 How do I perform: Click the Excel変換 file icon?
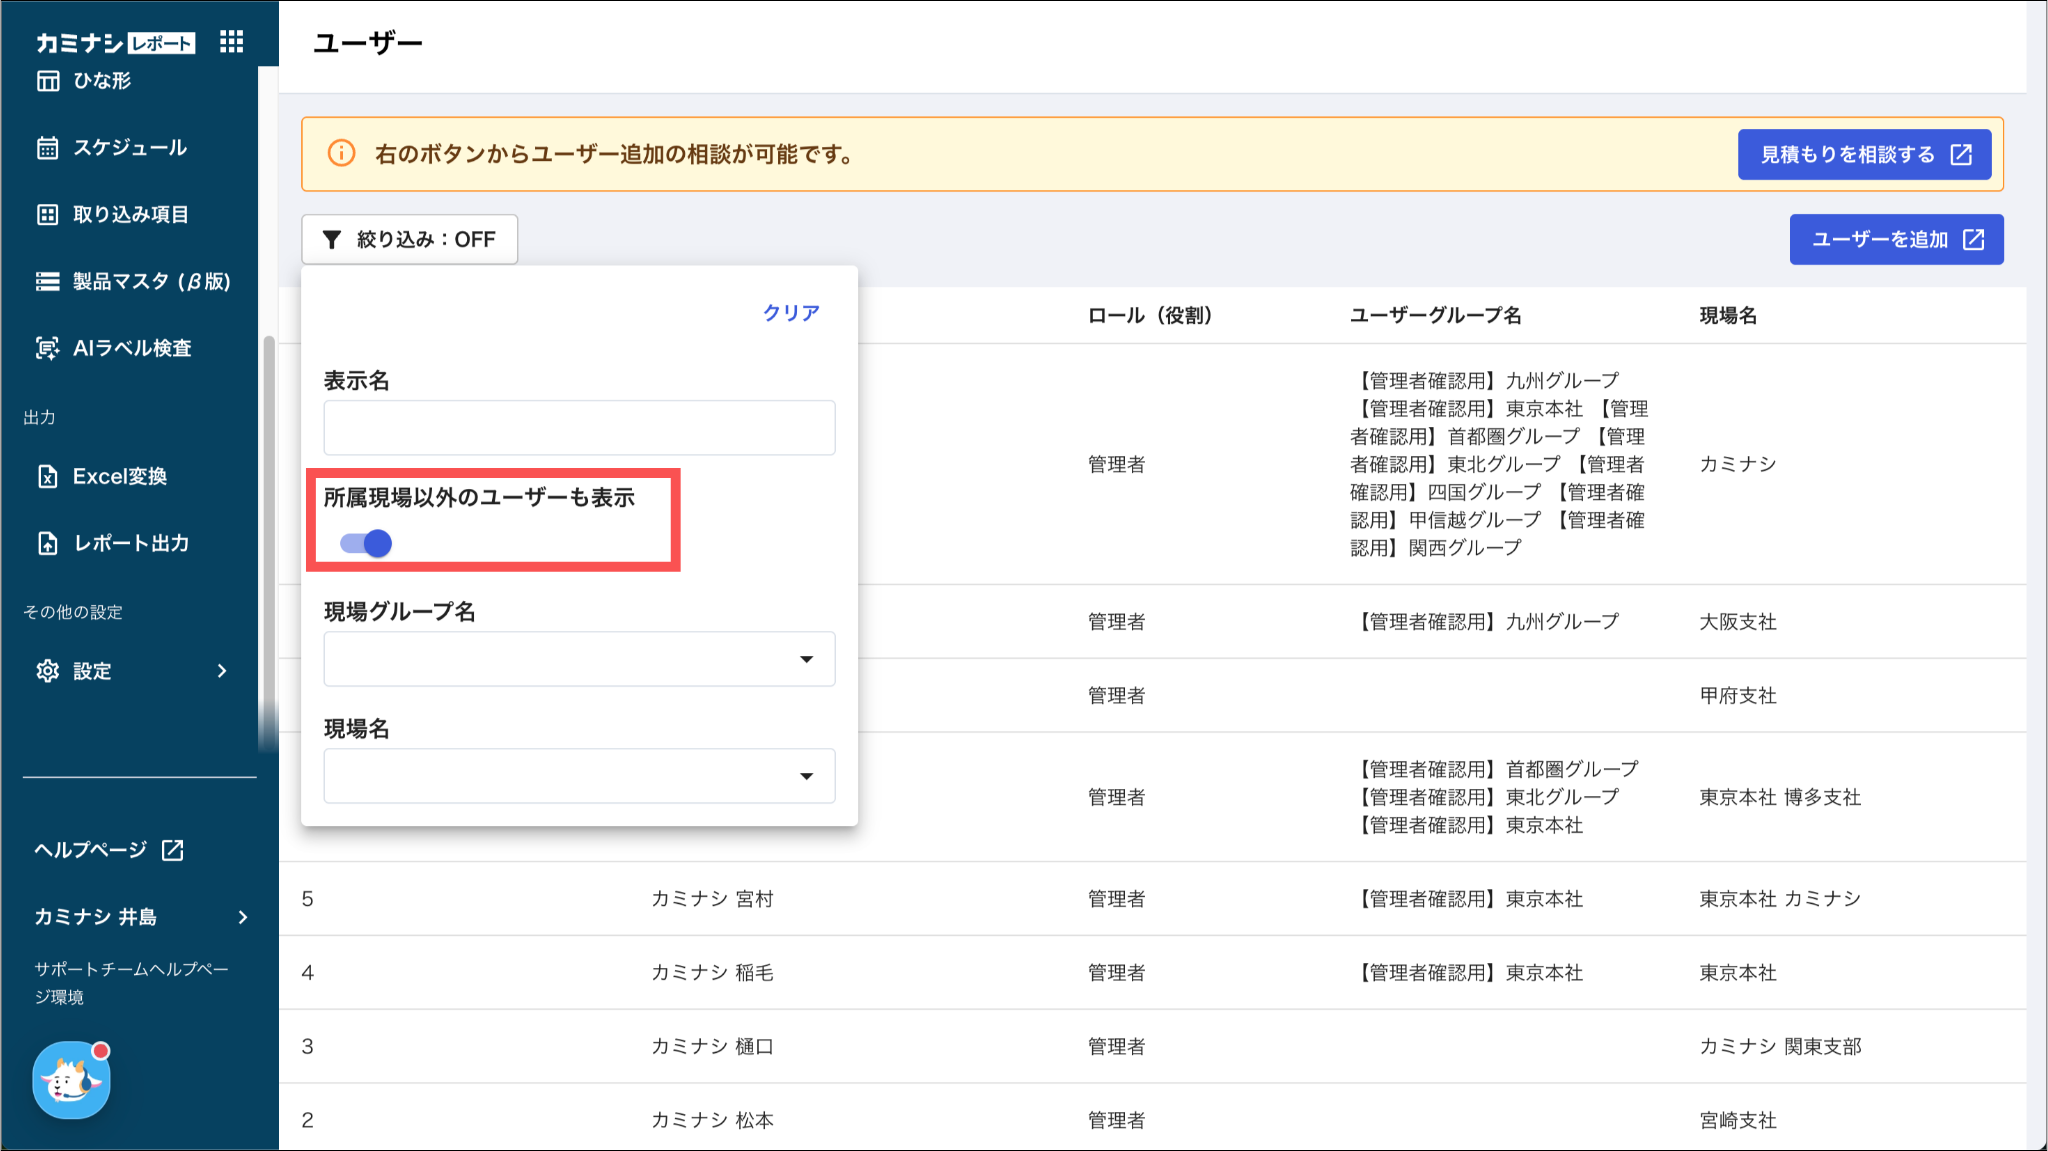tap(48, 476)
